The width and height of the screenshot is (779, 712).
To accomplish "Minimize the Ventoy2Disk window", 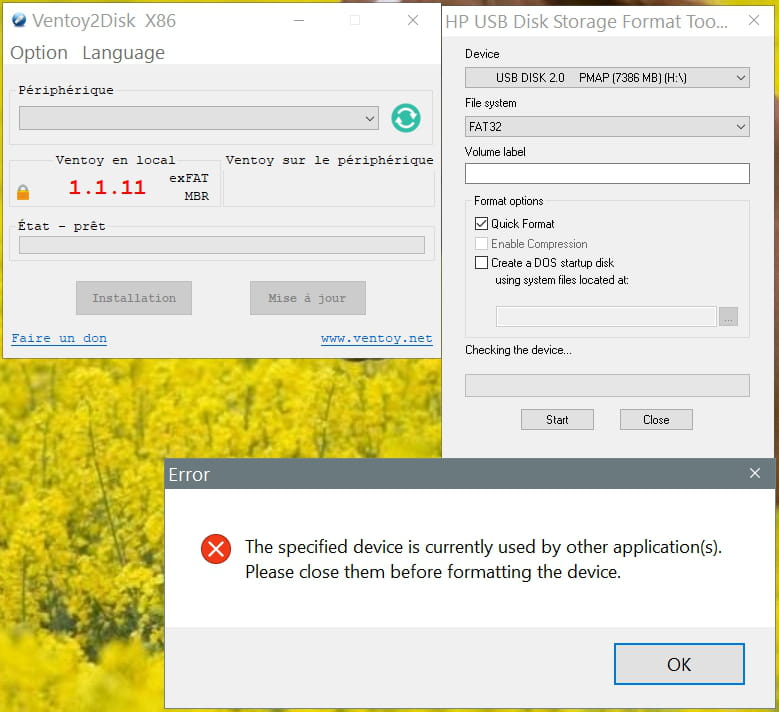I will click(x=297, y=20).
